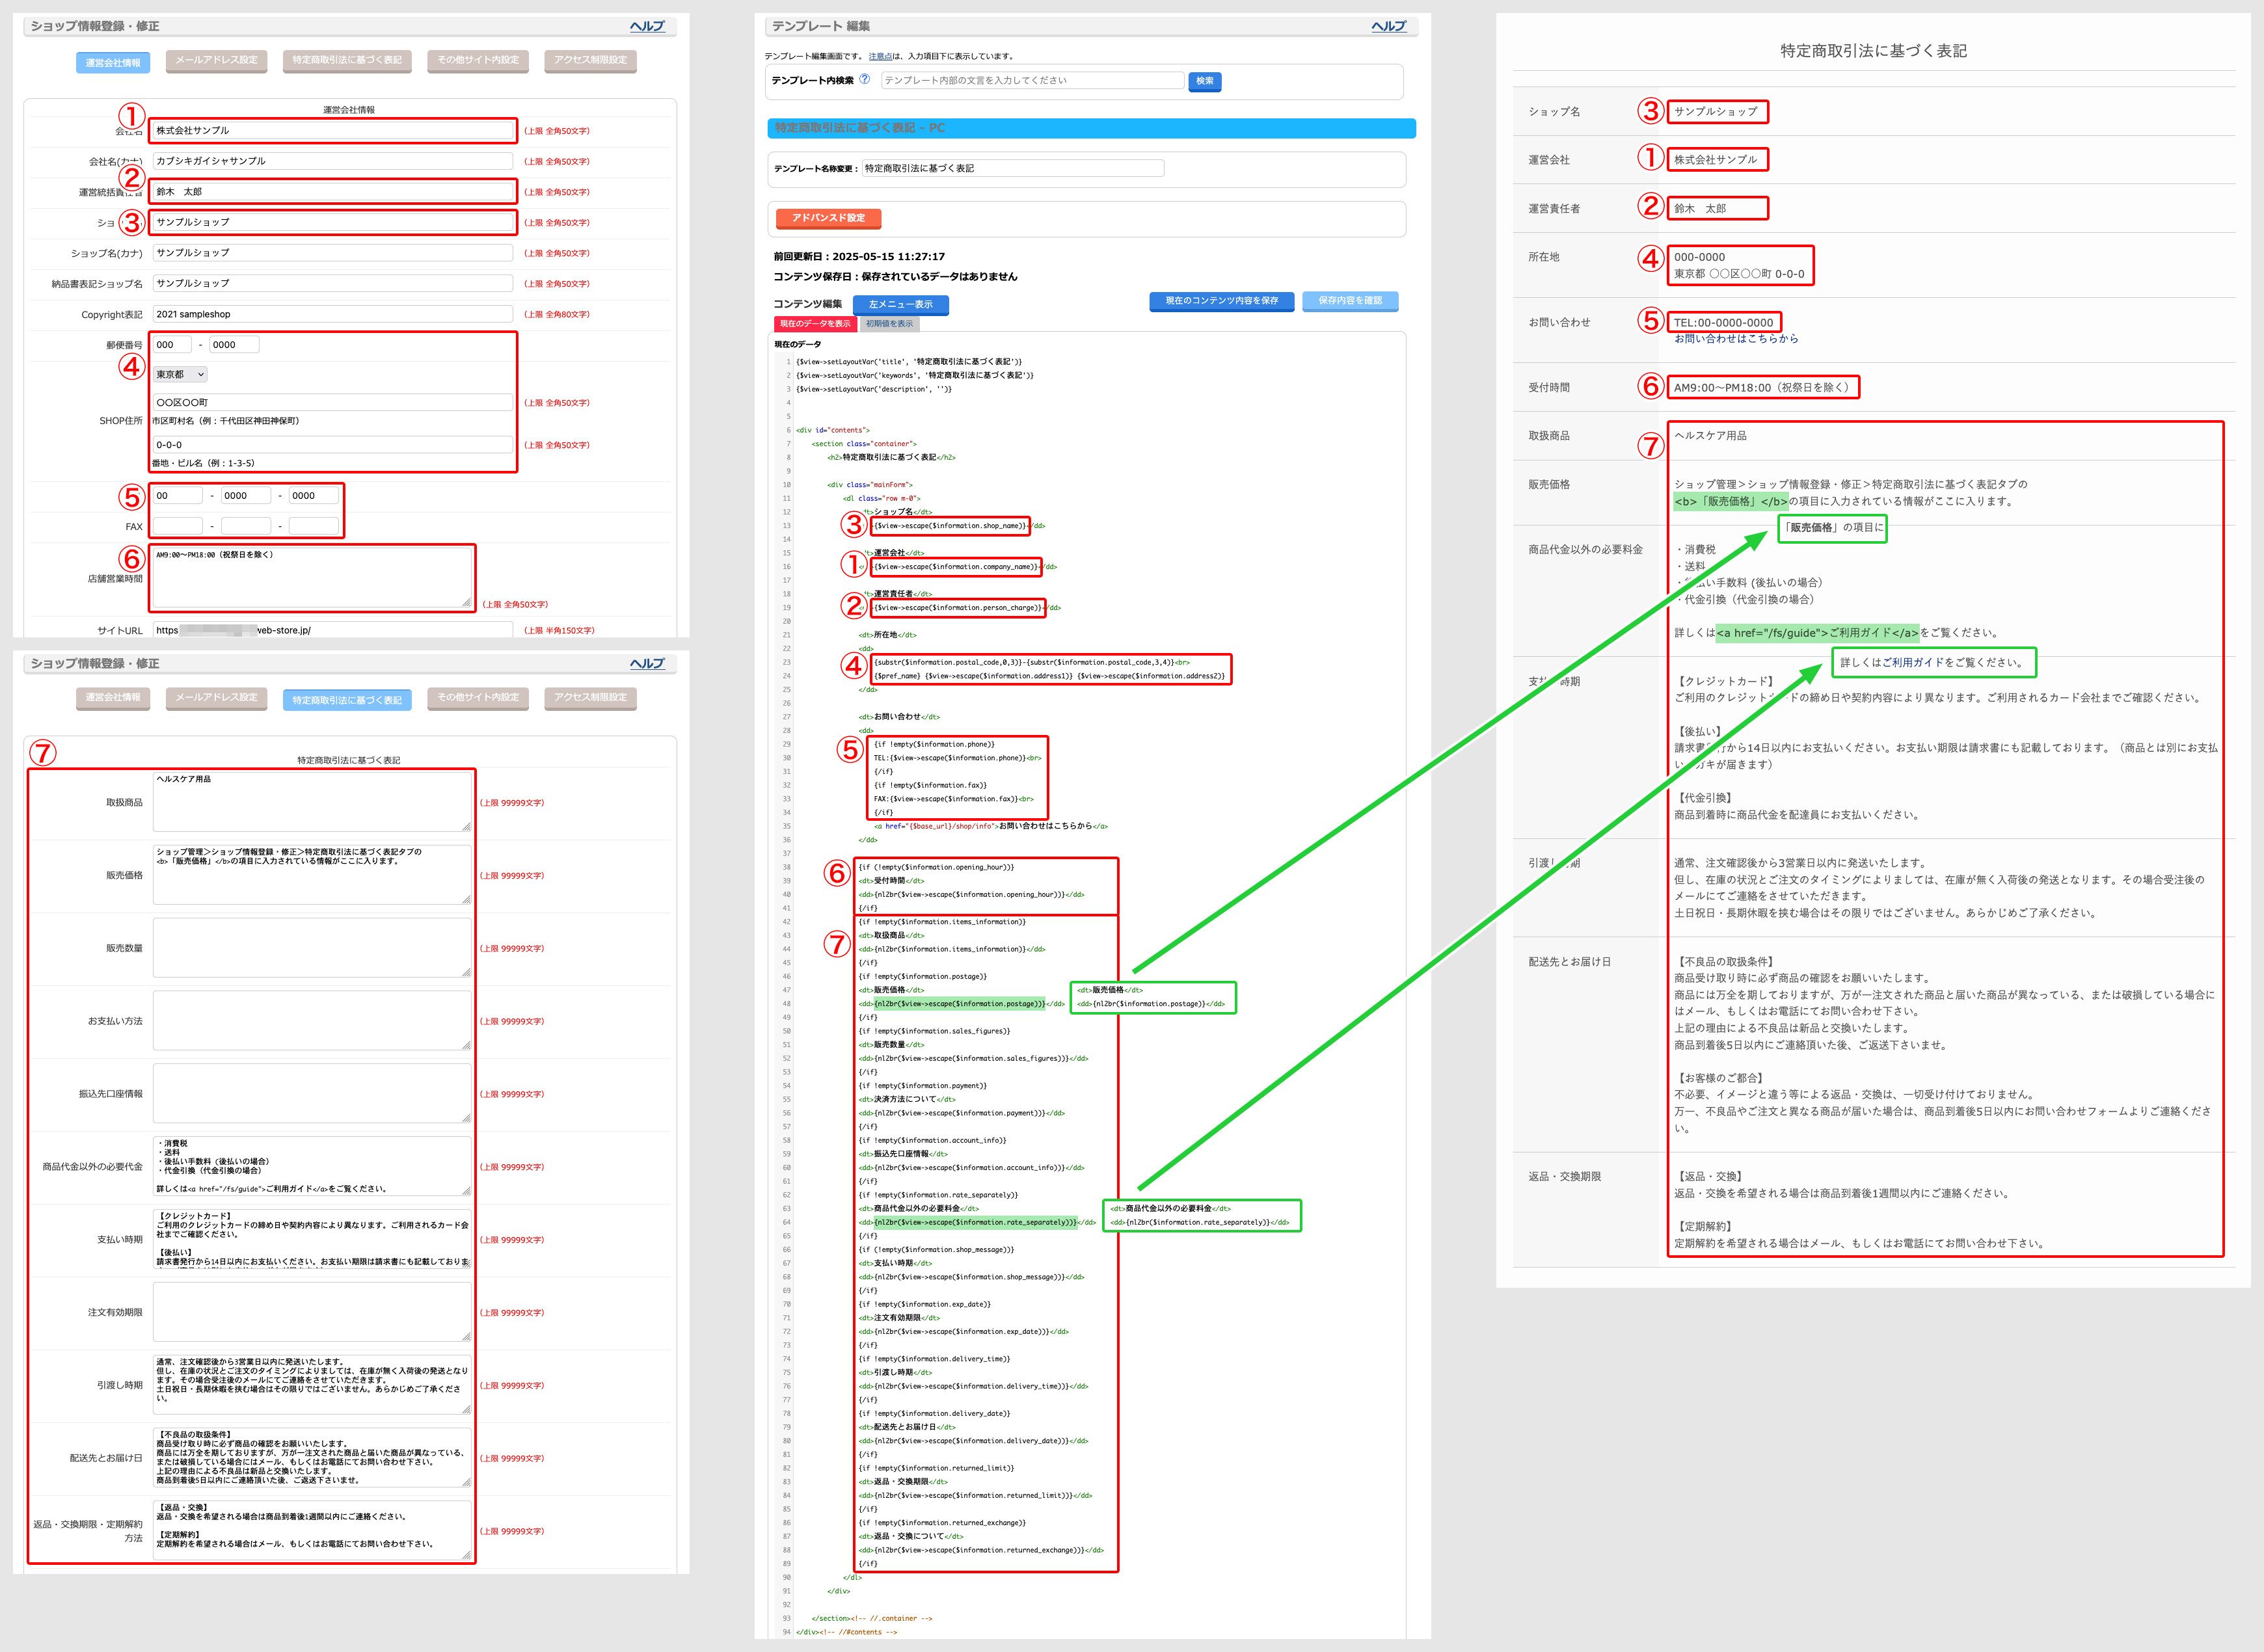2264x1652 pixels.
Task: Click the empty 注文有効期限 textarea
Action: click(312, 1312)
